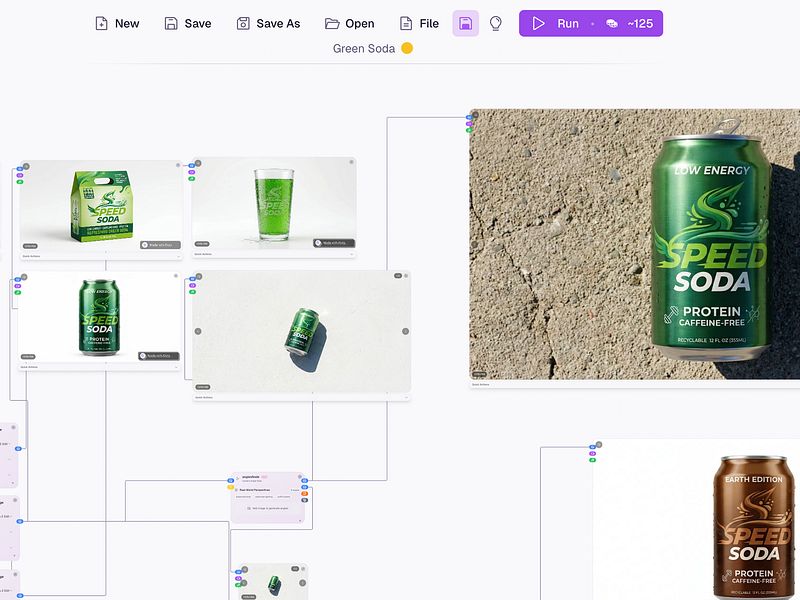
Task: Show the previous image in the tilted can node
Action: click(x=198, y=331)
